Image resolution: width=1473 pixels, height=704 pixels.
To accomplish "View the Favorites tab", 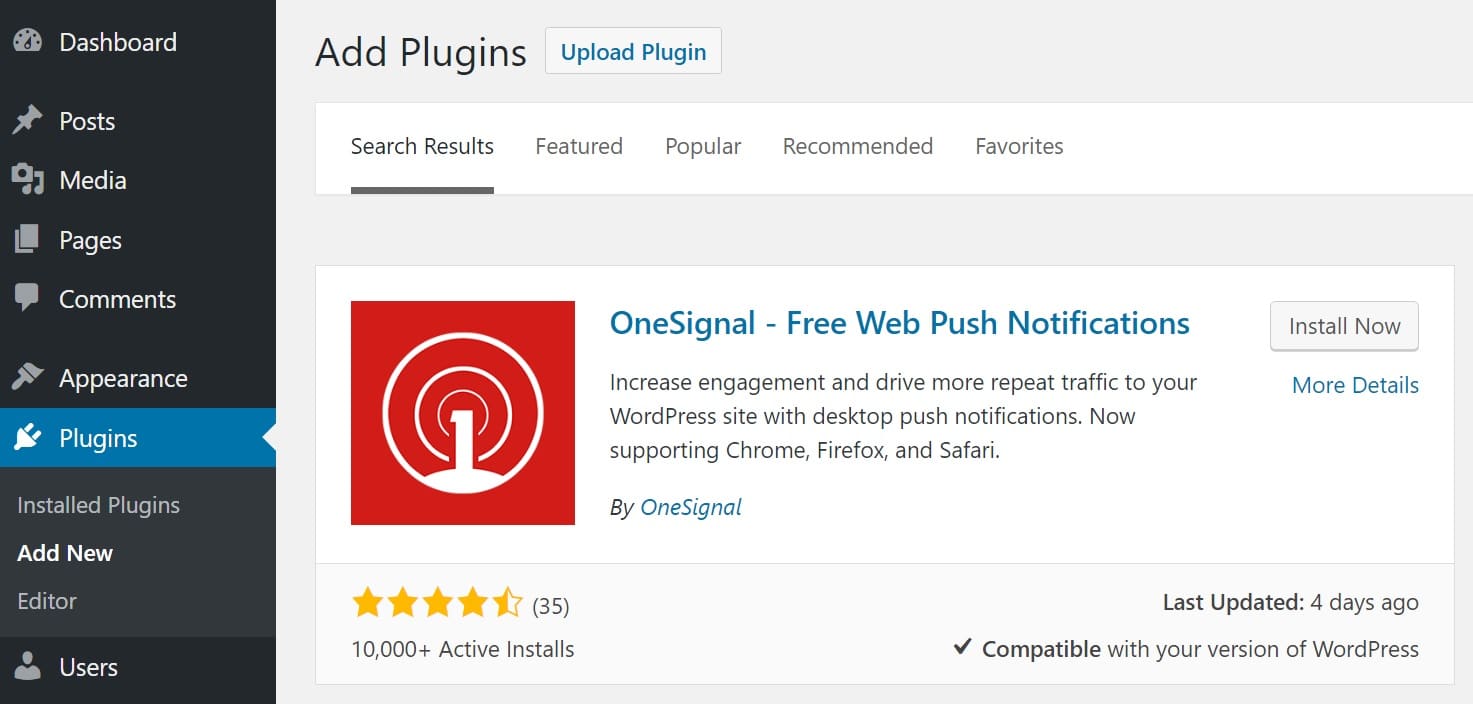I will pyautogui.click(x=1019, y=146).
